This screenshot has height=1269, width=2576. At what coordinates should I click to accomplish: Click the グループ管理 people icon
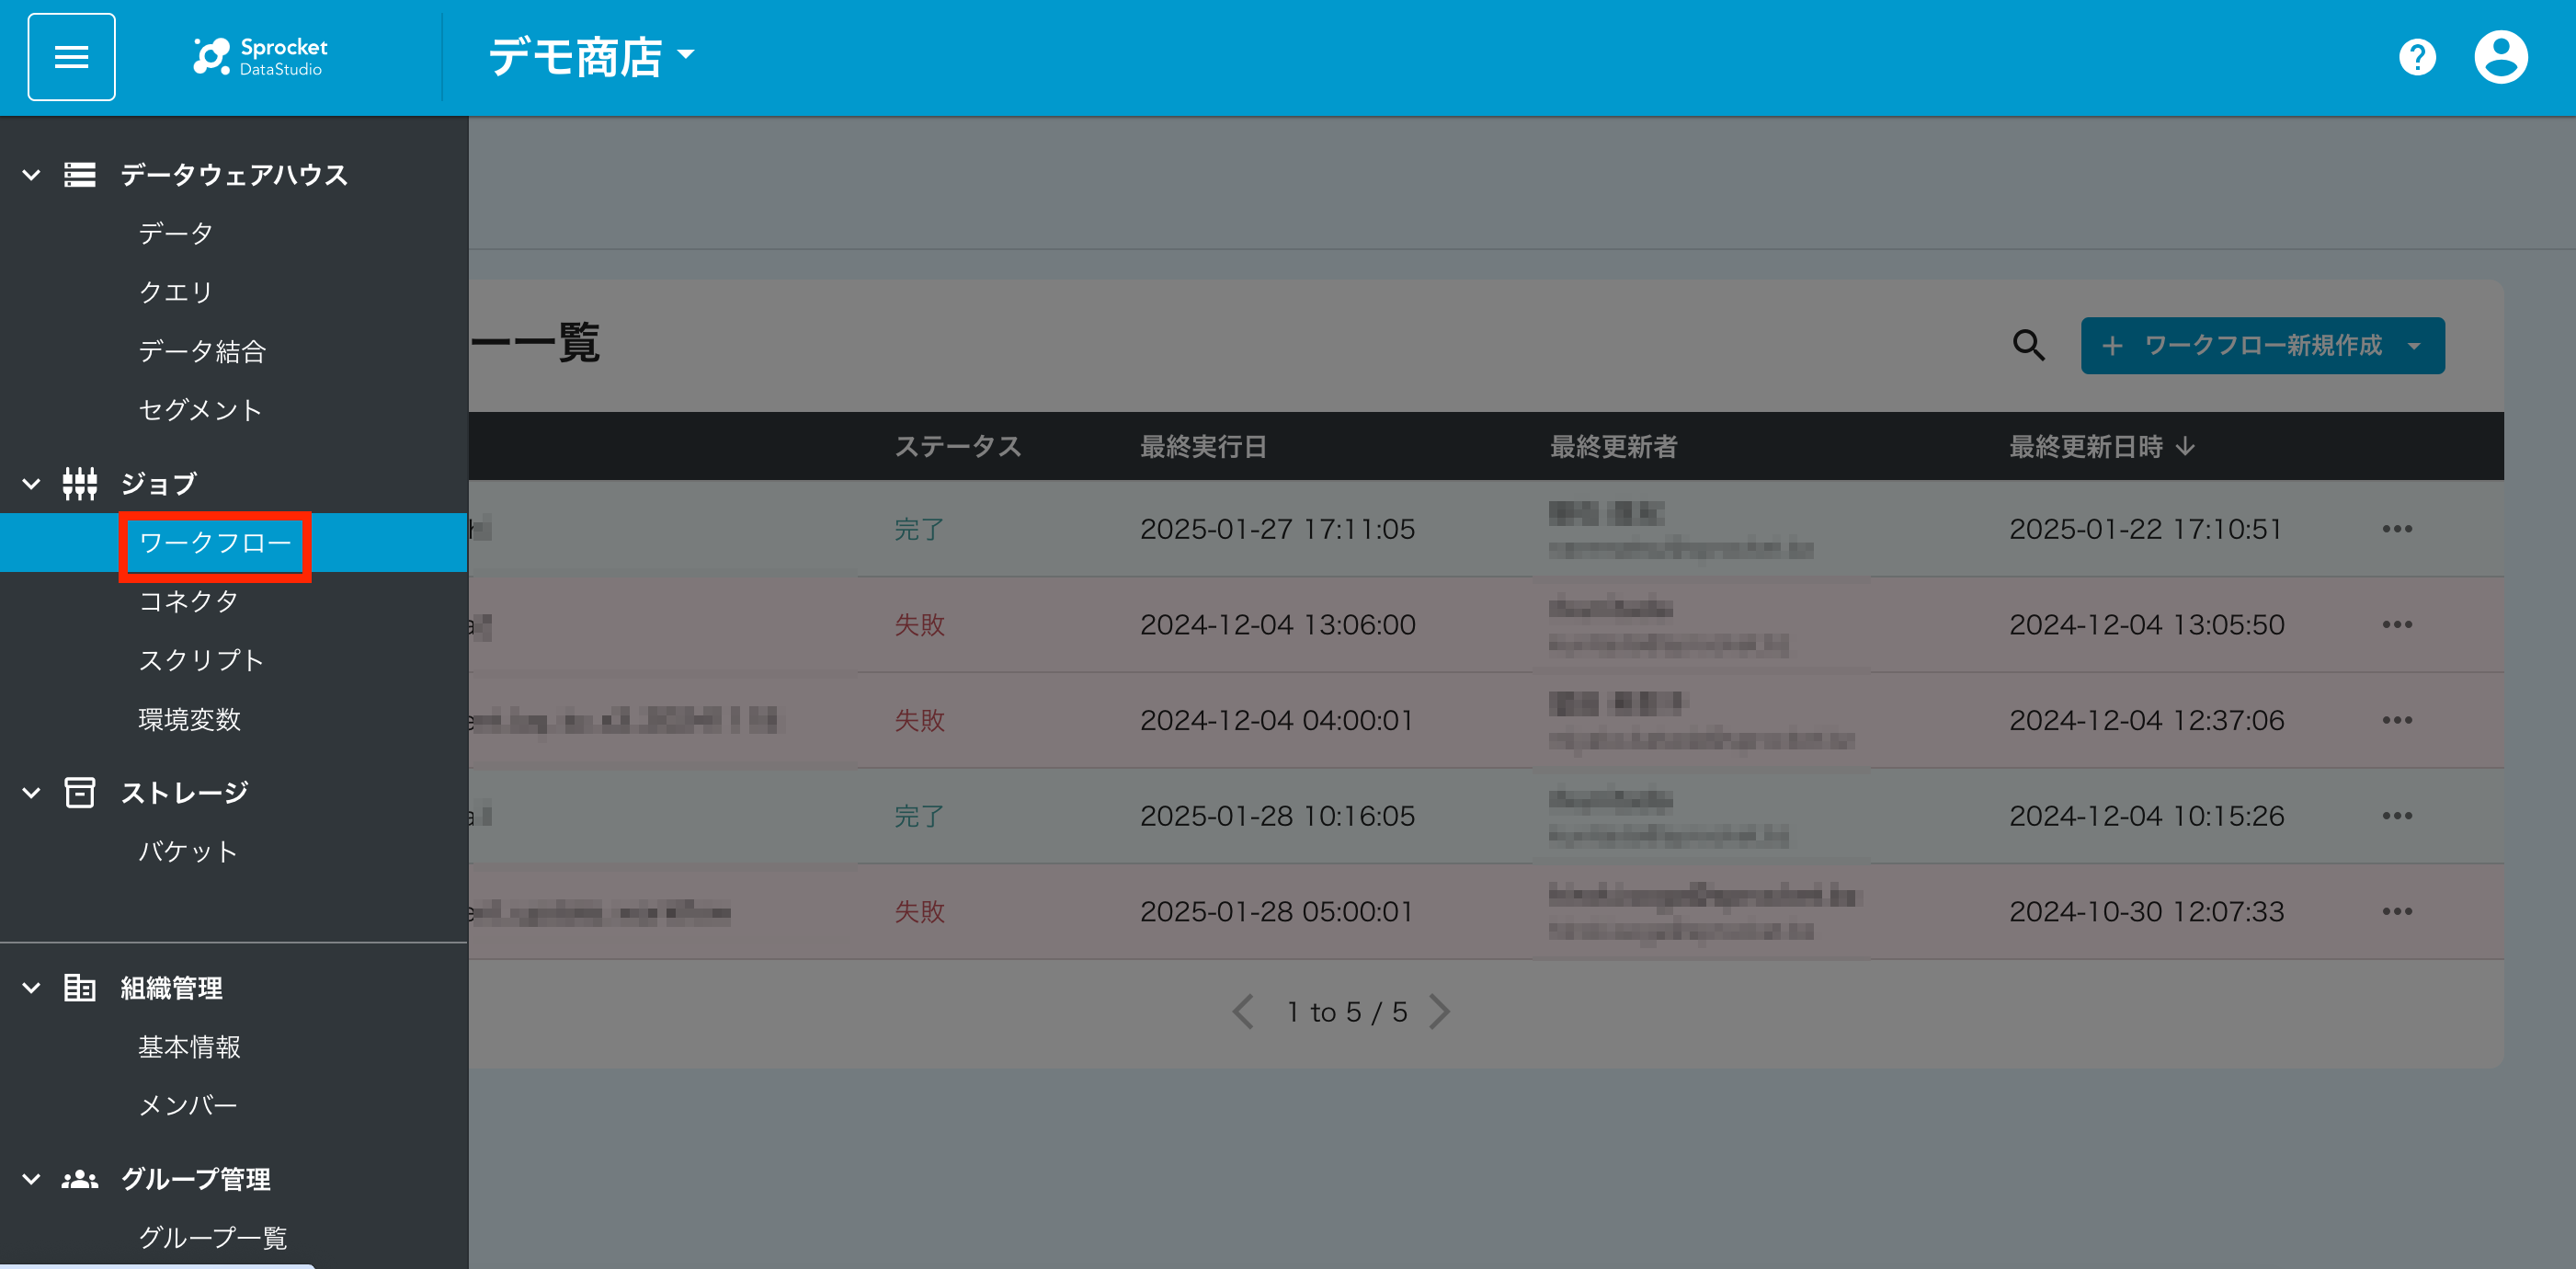[x=80, y=1180]
